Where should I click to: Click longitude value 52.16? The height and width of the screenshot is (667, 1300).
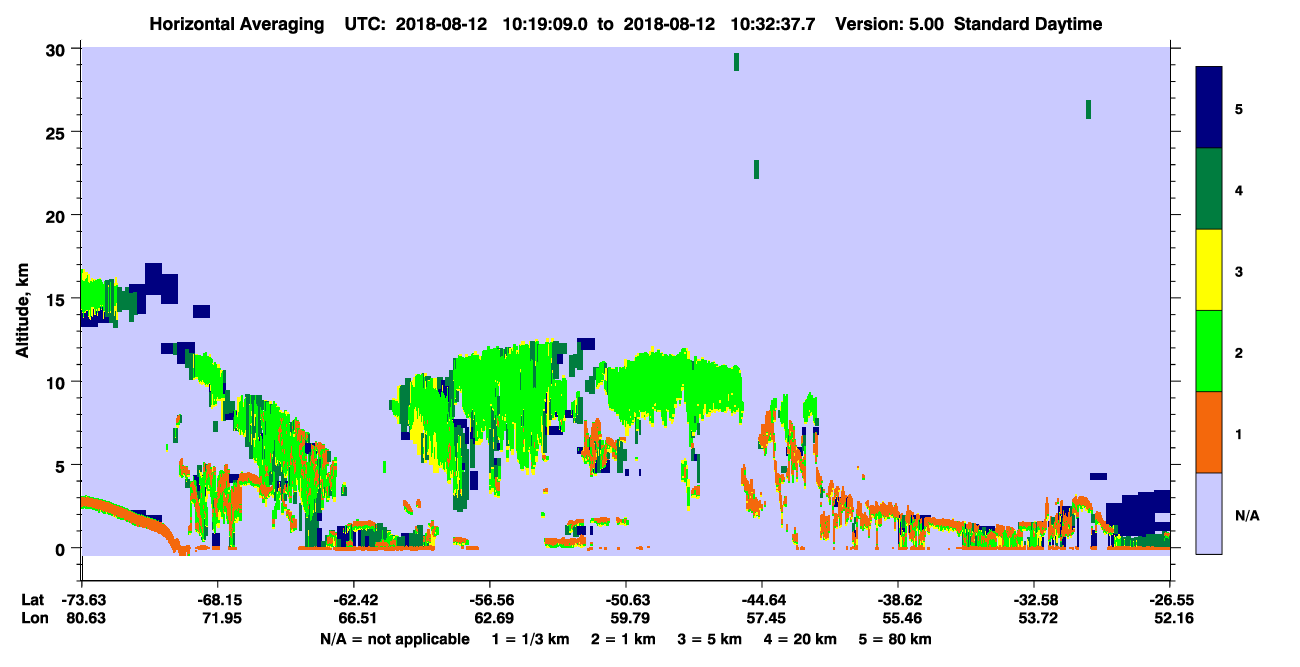click(1173, 618)
